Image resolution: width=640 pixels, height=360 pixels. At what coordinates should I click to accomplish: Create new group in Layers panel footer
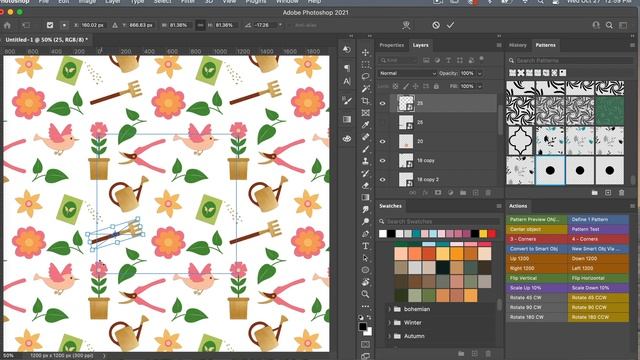[463, 193]
